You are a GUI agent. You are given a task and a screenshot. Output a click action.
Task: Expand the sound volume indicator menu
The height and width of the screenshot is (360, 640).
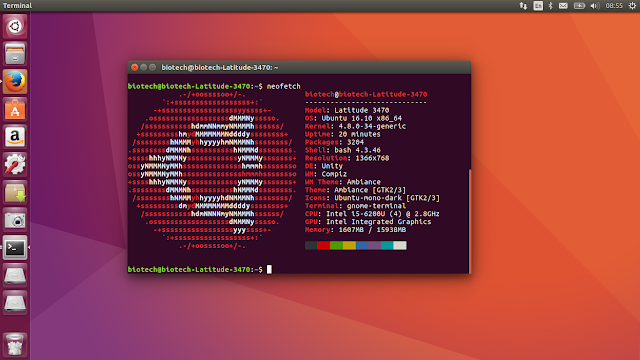tap(595, 6)
